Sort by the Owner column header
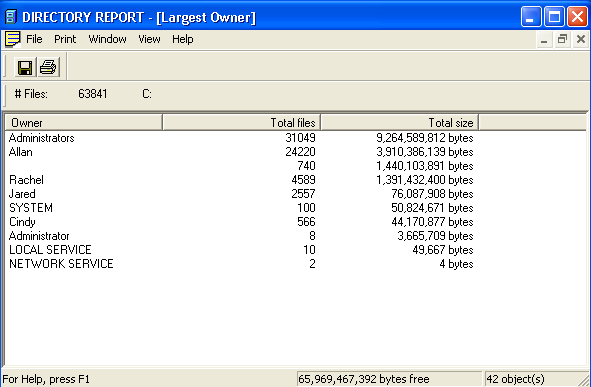Image resolution: width=591 pixels, height=387 pixels. [84, 123]
